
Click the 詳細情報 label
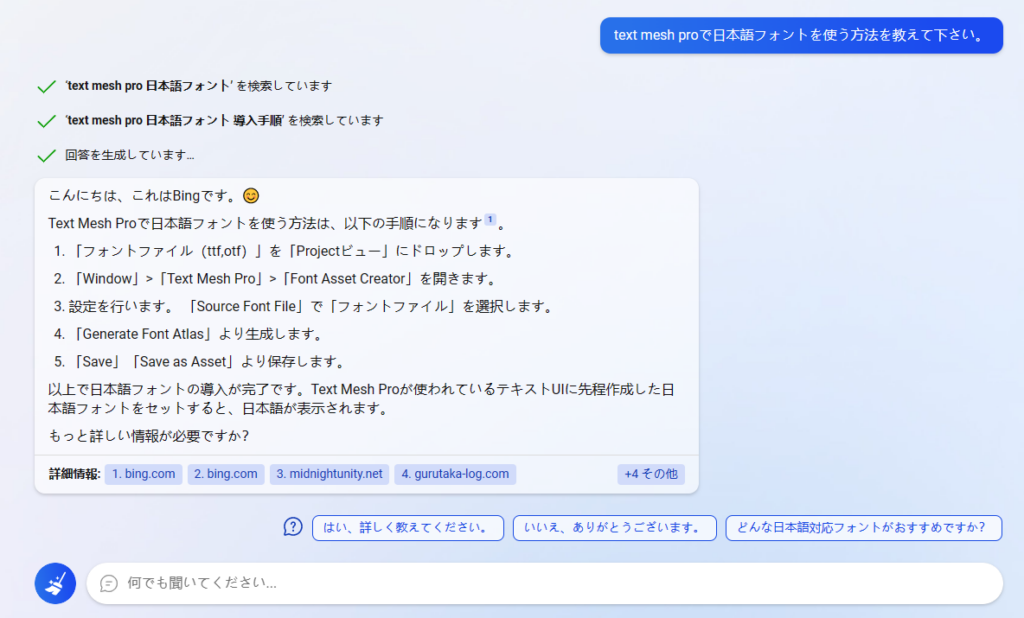74,474
